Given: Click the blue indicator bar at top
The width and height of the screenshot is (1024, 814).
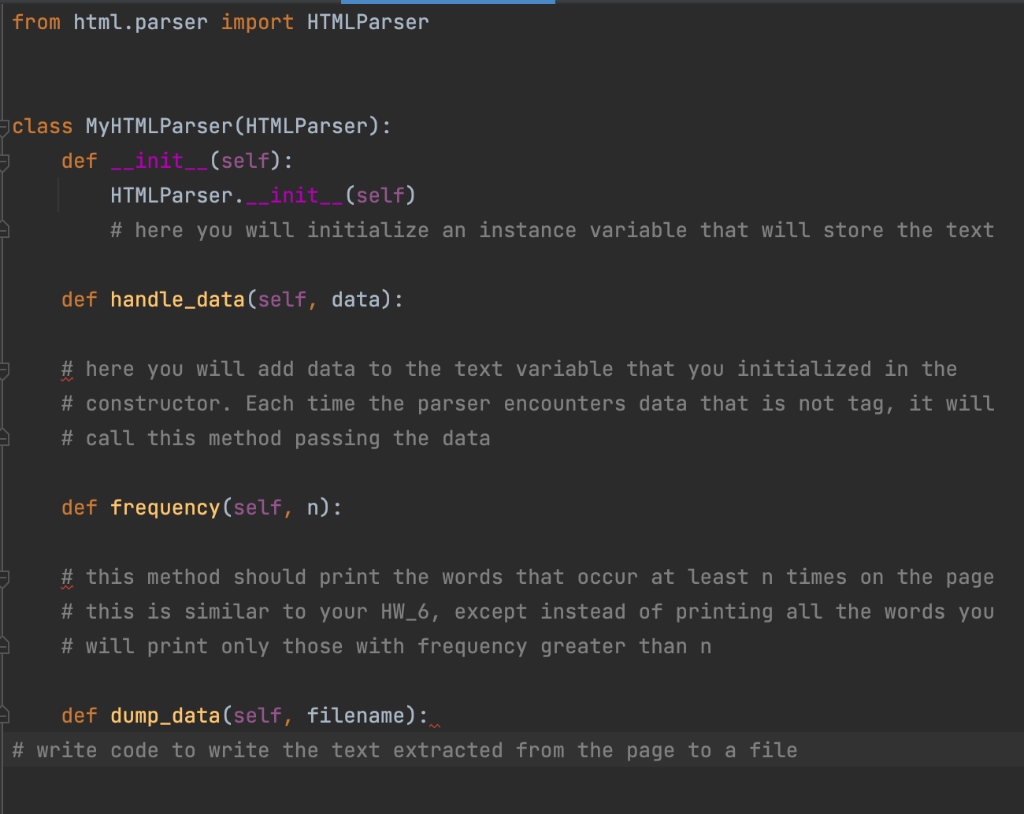Looking at the screenshot, I should tap(448, 3).
